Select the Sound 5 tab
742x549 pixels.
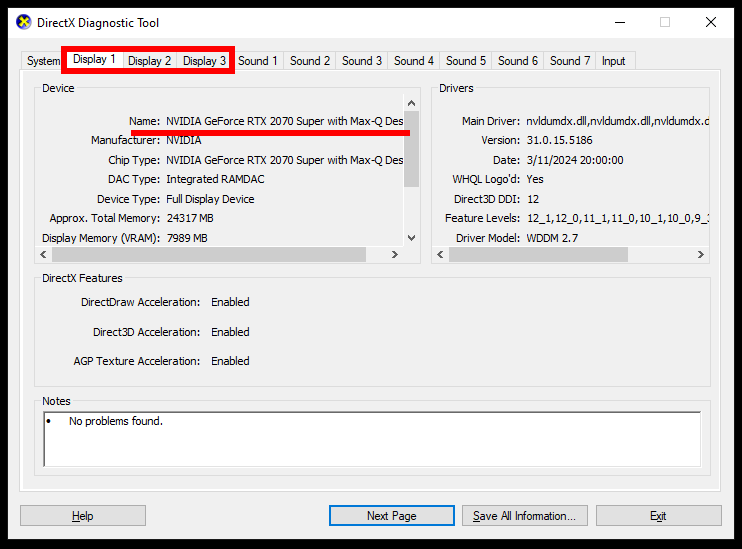pos(466,61)
